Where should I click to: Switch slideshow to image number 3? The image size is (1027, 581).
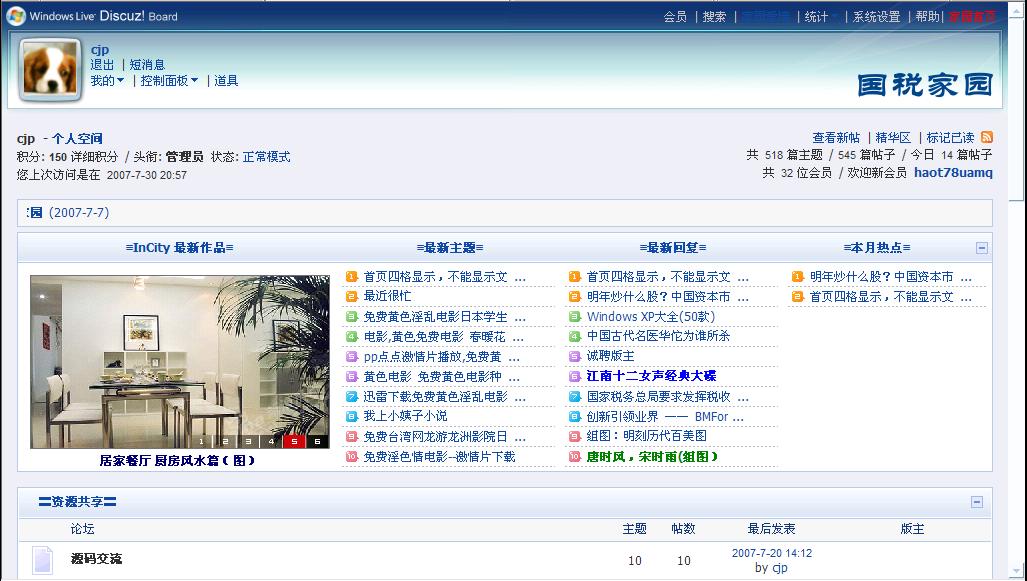(x=246, y=441)
